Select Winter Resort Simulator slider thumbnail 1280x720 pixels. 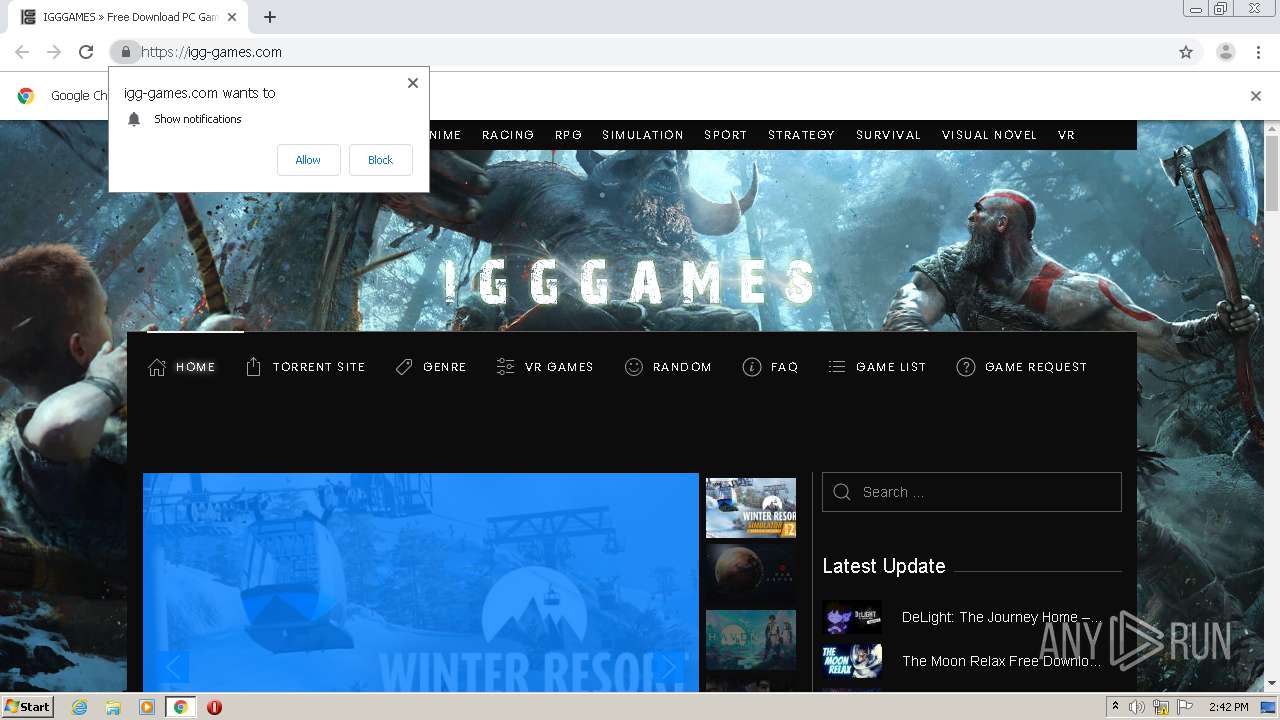tap(751, 508)
